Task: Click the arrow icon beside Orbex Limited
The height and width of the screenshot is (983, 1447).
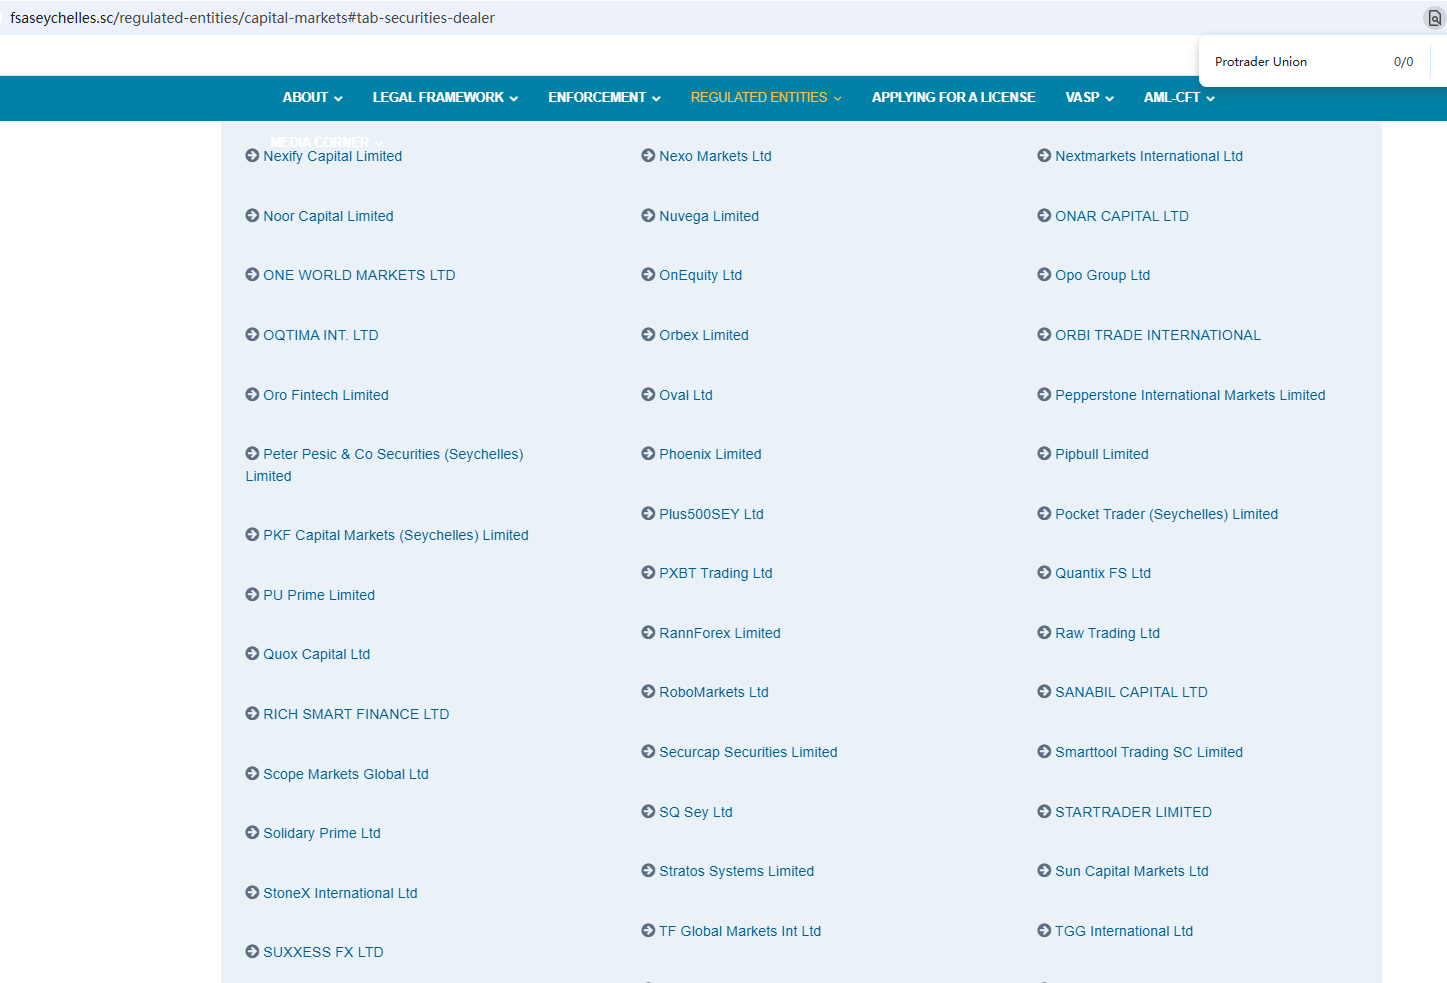Action: click(648, 334)
